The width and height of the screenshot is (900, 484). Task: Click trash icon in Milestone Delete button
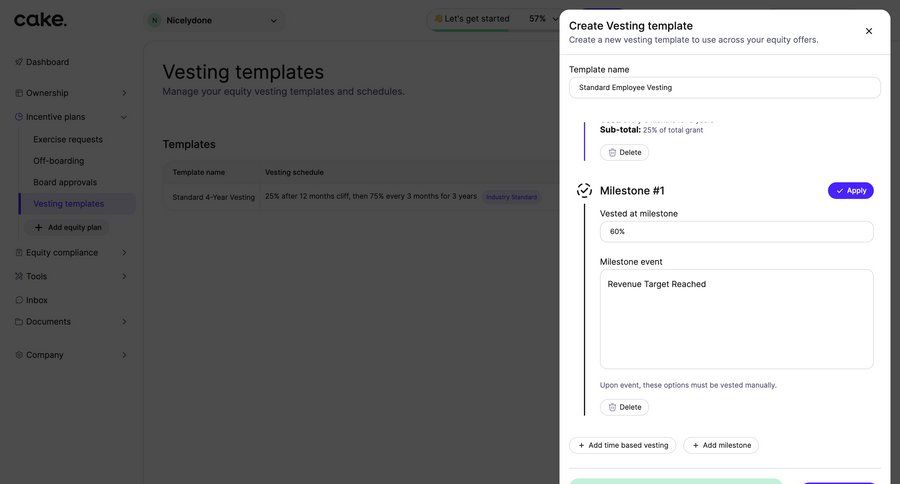pyautogui.click(x=612, y=407)
